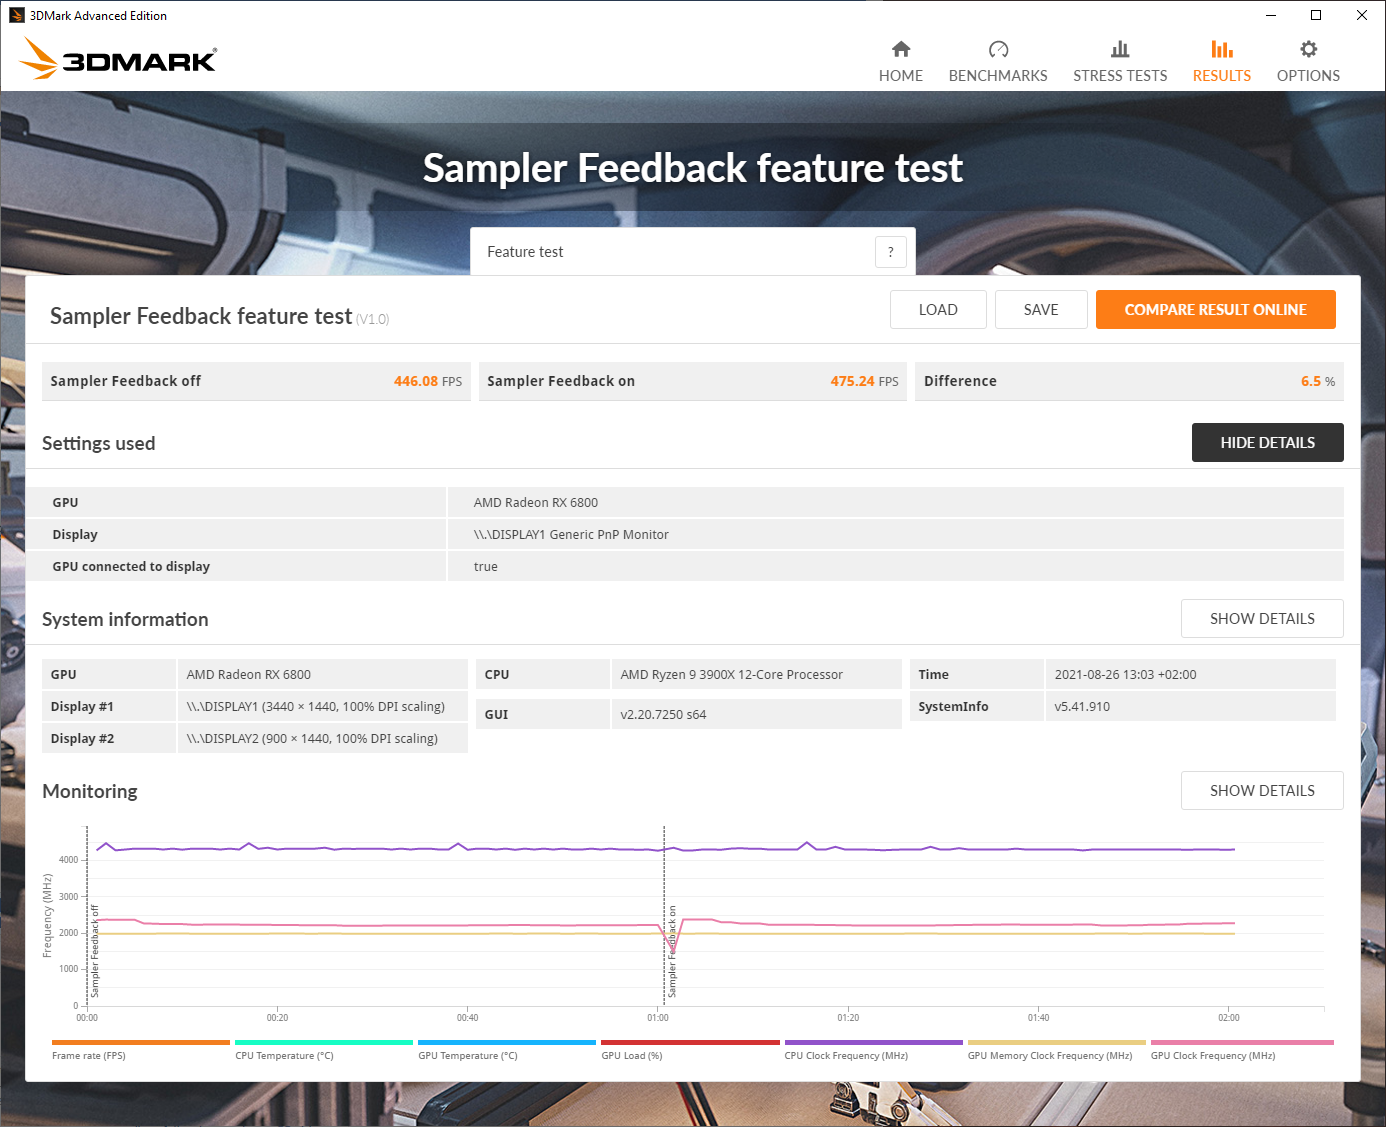Minimize the 3DMark window
1386x1127 pixels.
(1270, 15)
